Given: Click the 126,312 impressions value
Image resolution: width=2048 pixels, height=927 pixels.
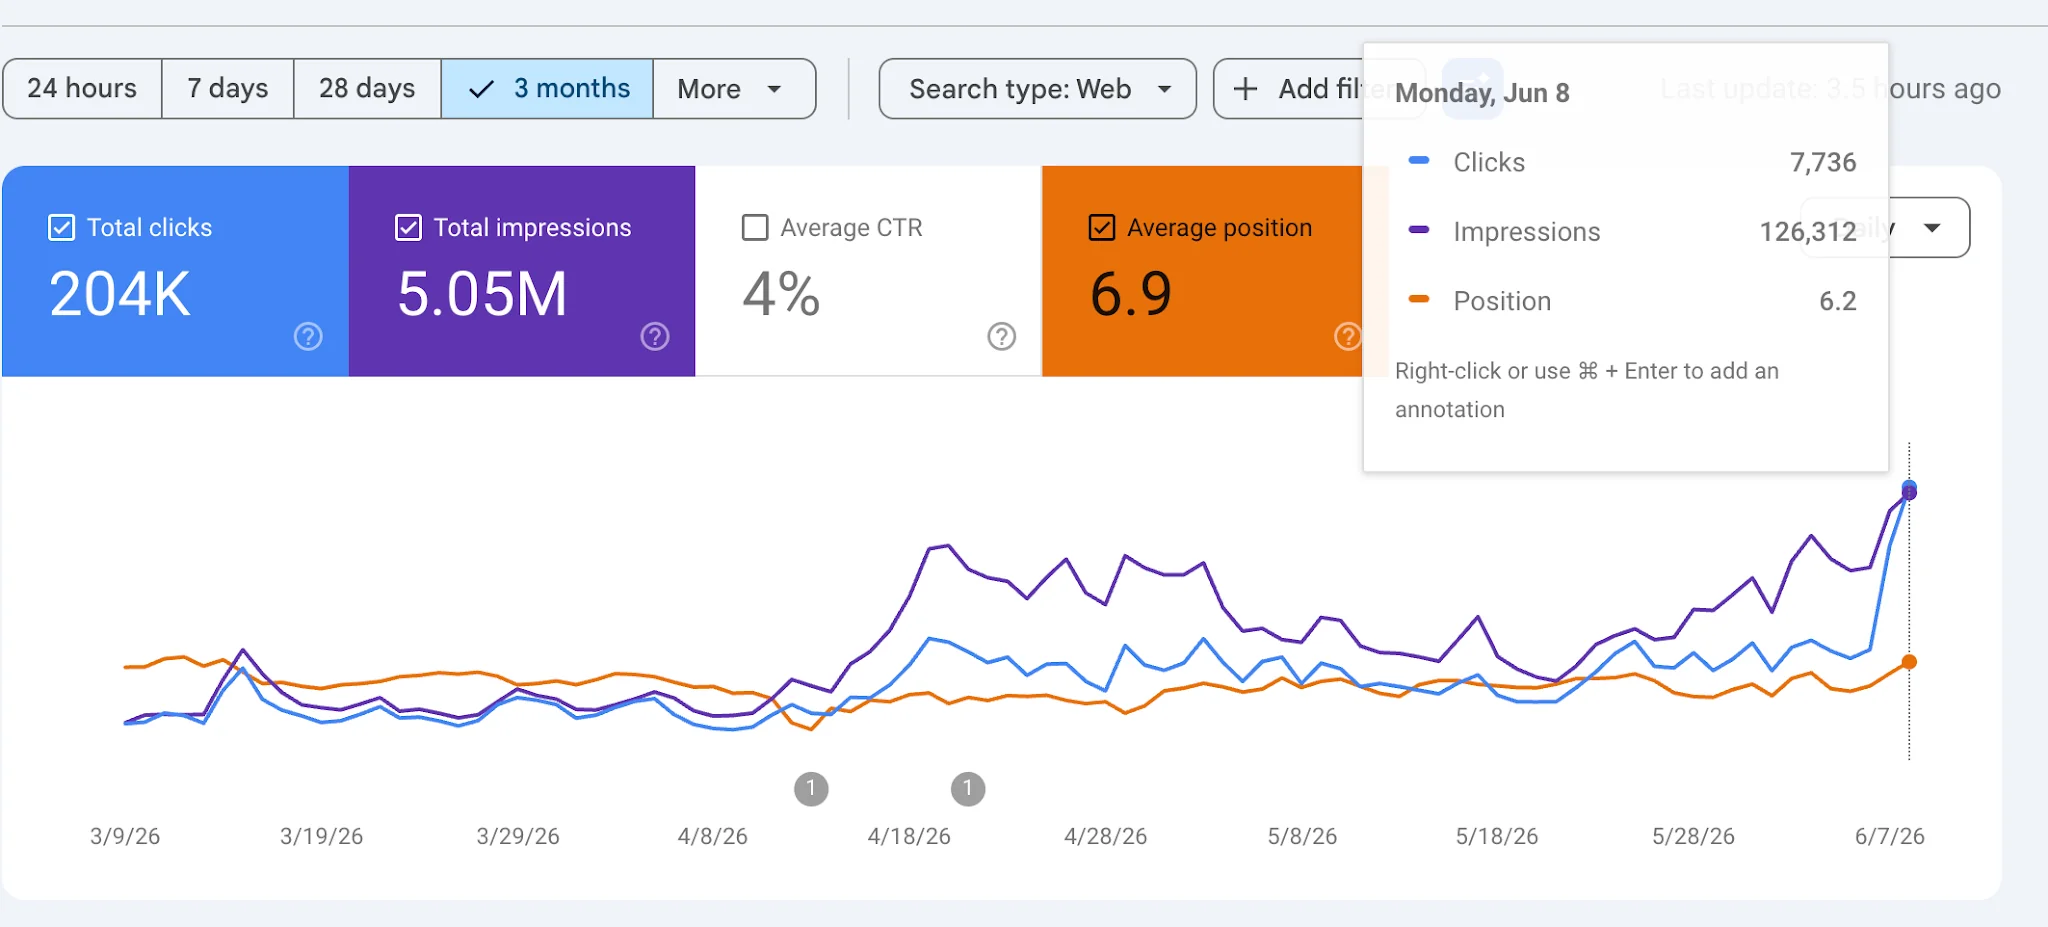Looking at the screenshot, I should click(1808, 232).
